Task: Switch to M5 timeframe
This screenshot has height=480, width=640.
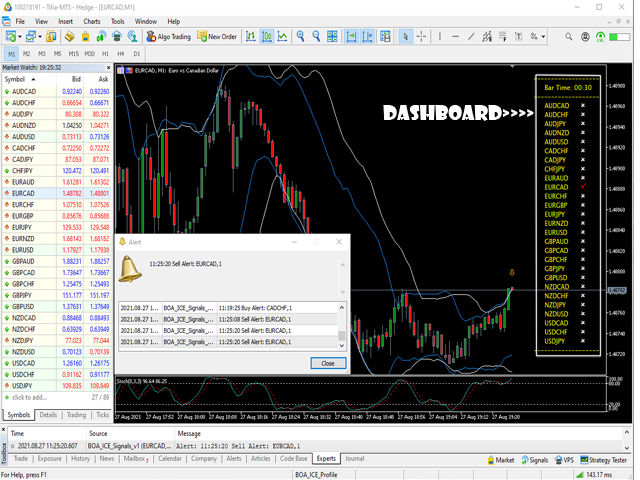Action: tap(58, 54)
